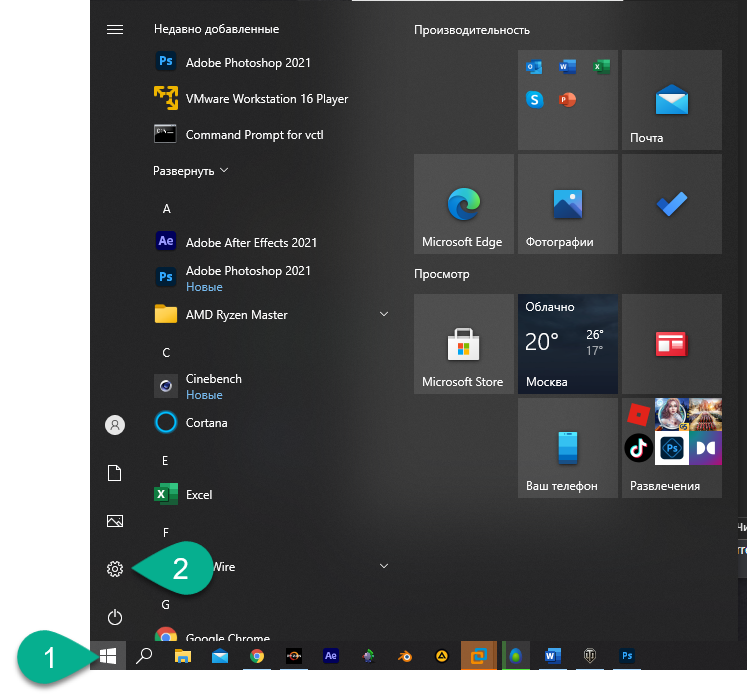The width and height of the screenshot is (747, 695).
Task: Click Excel icon in the Office tile folder
Action: [601, 67]
